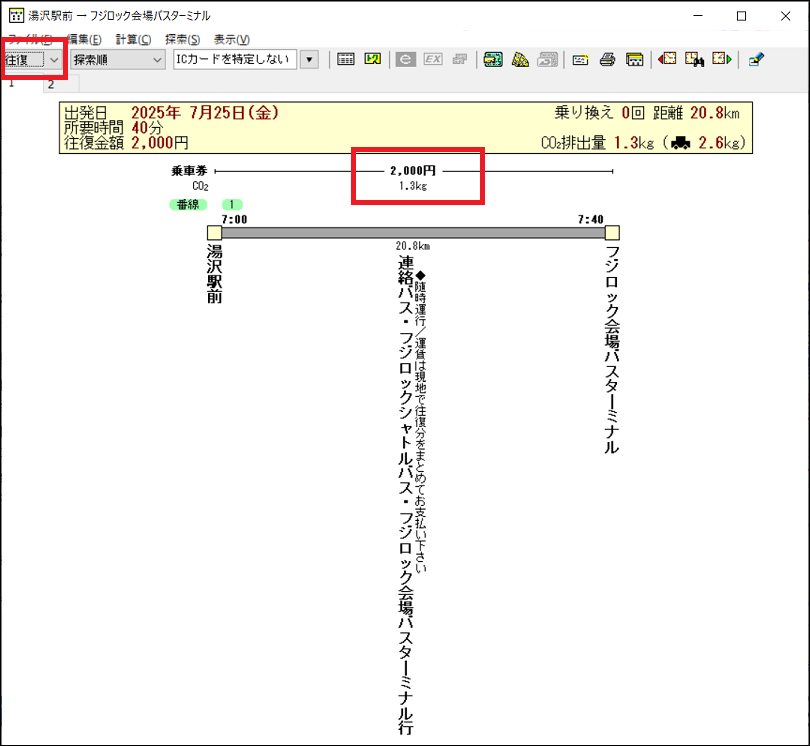Click the gray bus route segment bar
This screenshot has width=810, height=746.
[412, 232]
